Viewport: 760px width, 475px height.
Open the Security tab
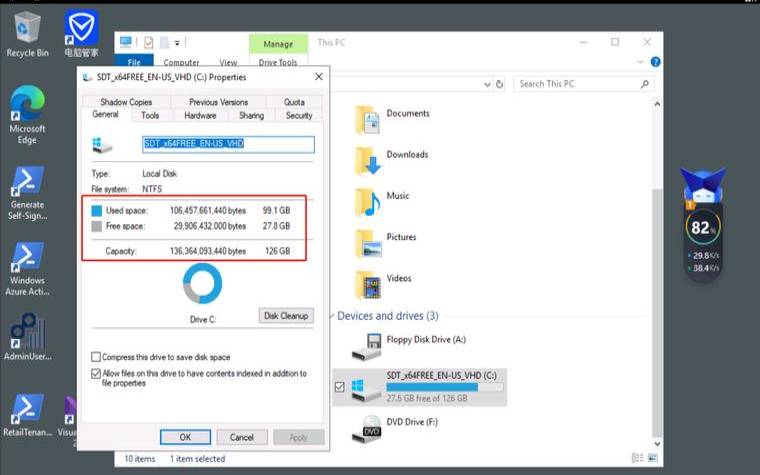(299, 115)
